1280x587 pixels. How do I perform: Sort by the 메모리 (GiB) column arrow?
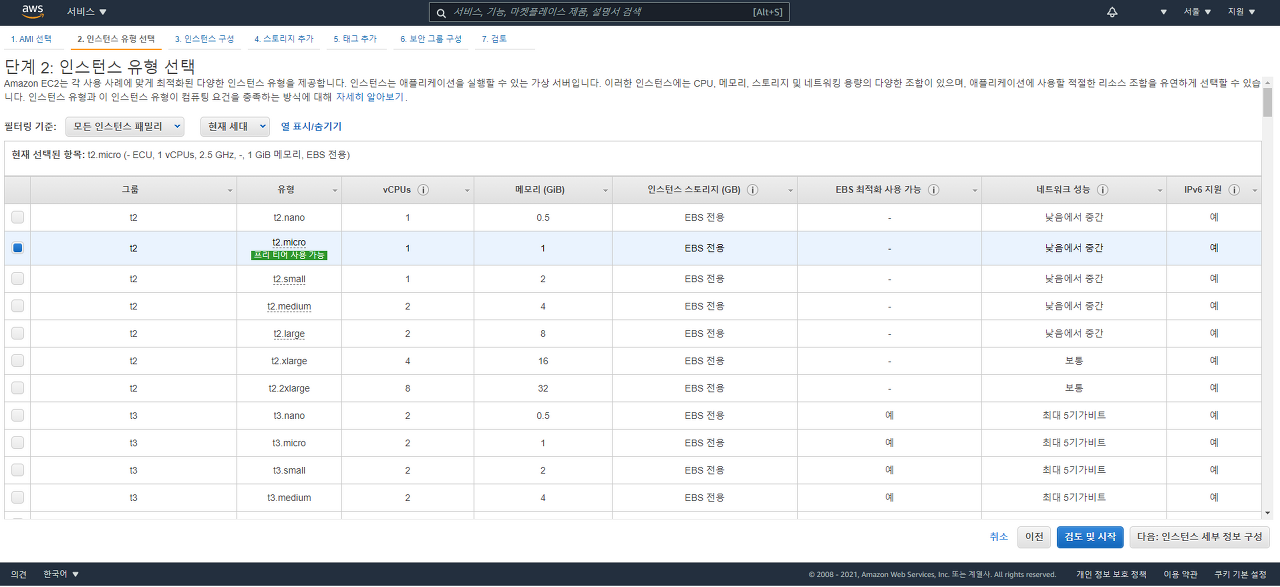pos(605,190)
